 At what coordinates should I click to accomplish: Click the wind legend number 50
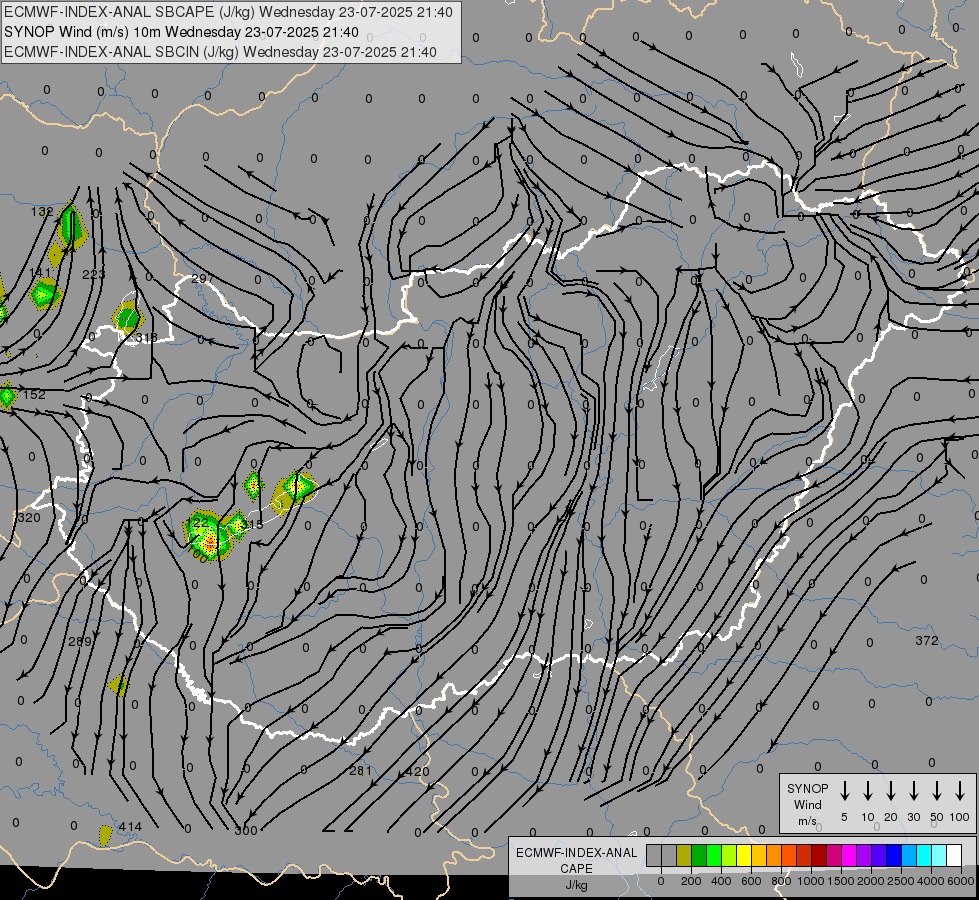coord(937,817)
